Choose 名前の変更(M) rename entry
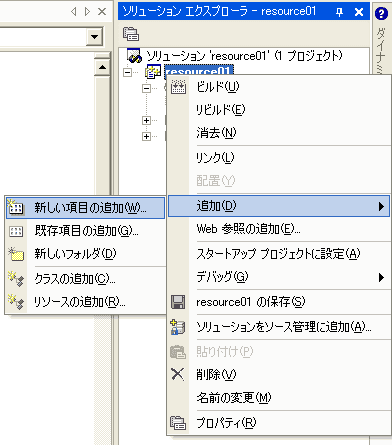 tap(279, 397)
